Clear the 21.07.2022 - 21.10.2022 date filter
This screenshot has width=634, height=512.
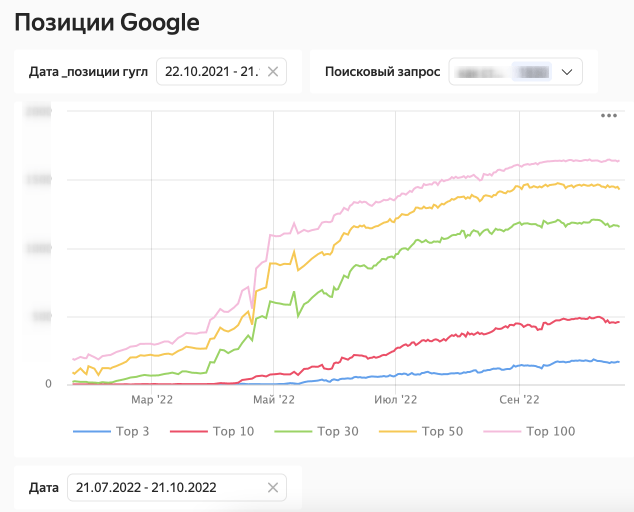click(273, 488)
